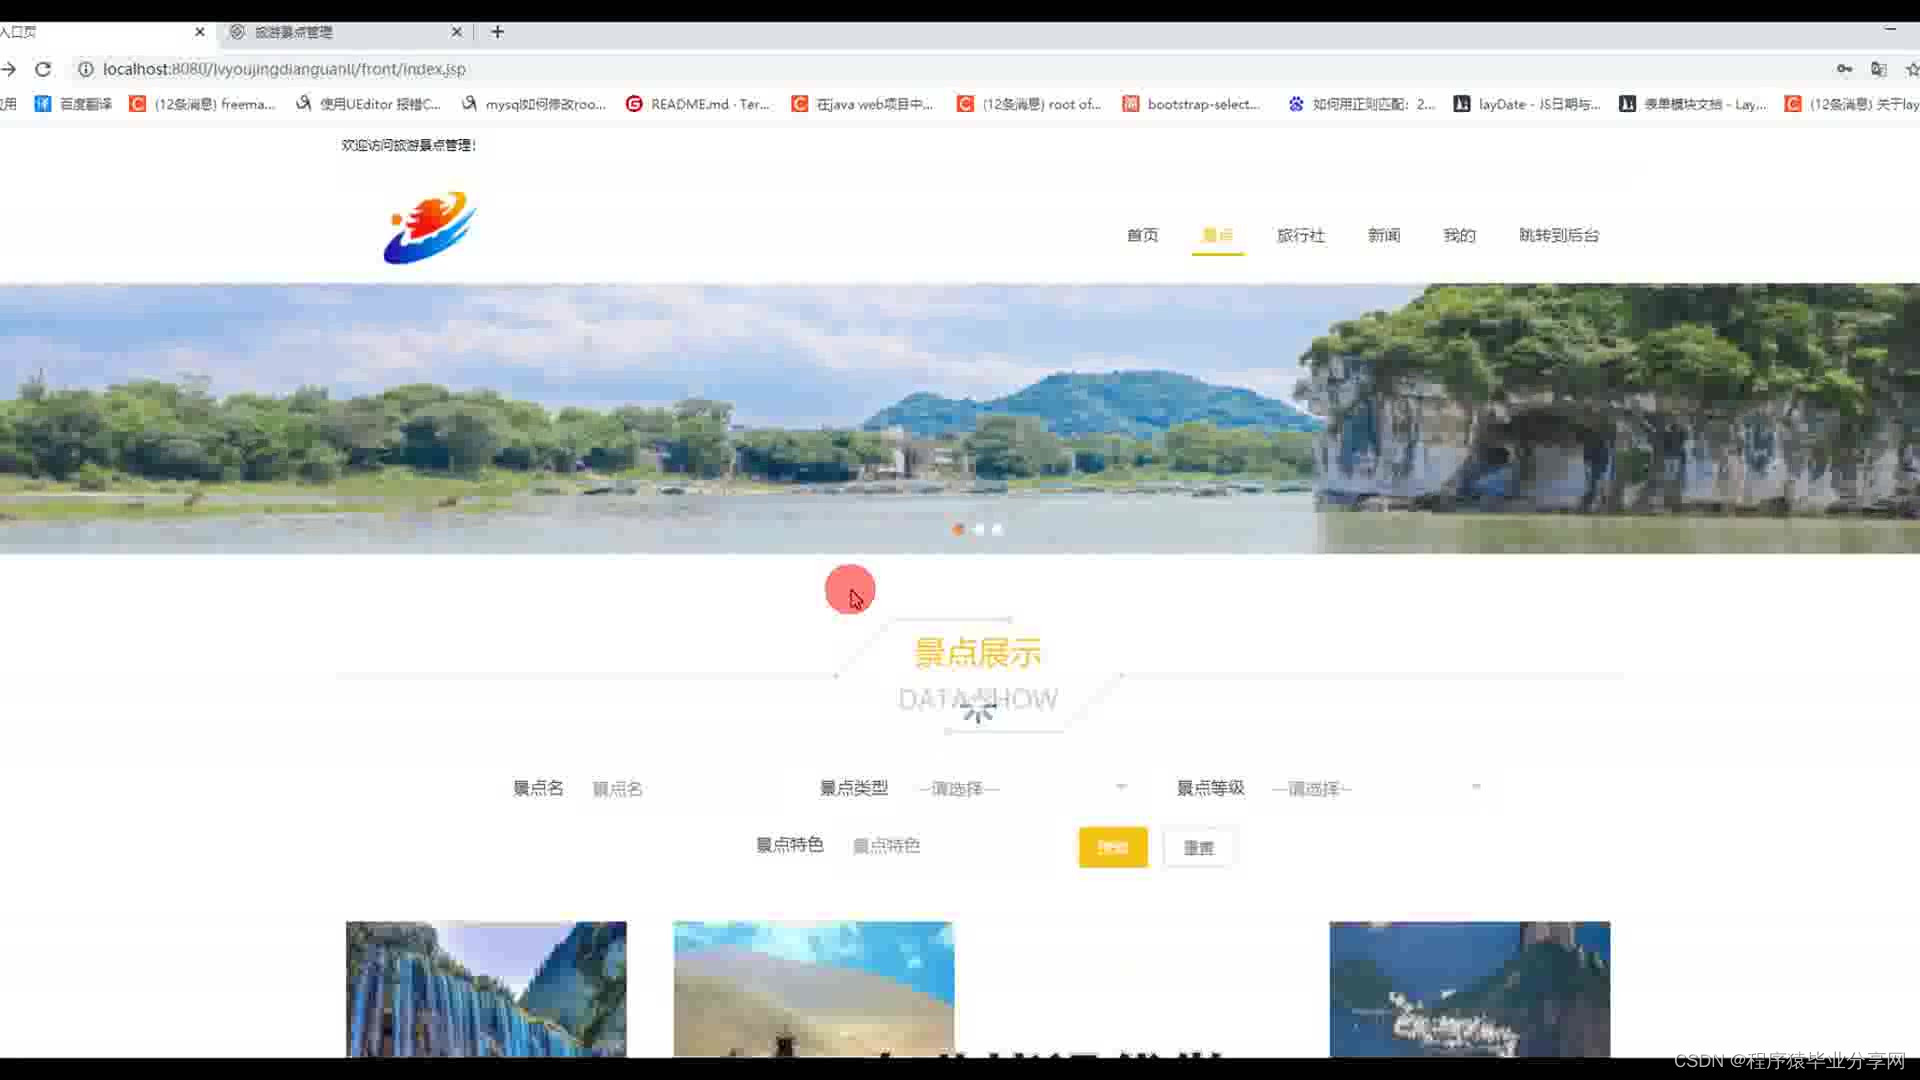Select the second carousel indicator dot

coord(979,530)
